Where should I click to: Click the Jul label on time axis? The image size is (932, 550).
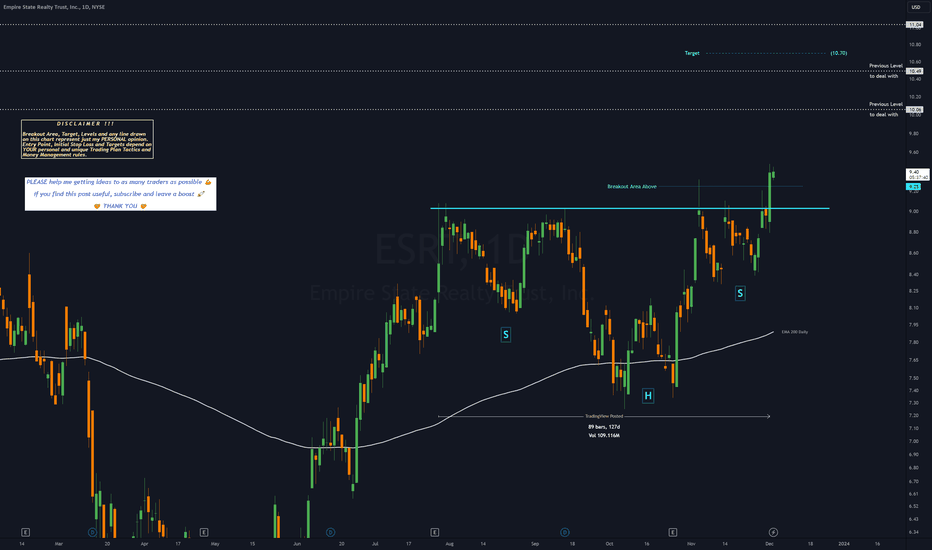tap(375, 543)
